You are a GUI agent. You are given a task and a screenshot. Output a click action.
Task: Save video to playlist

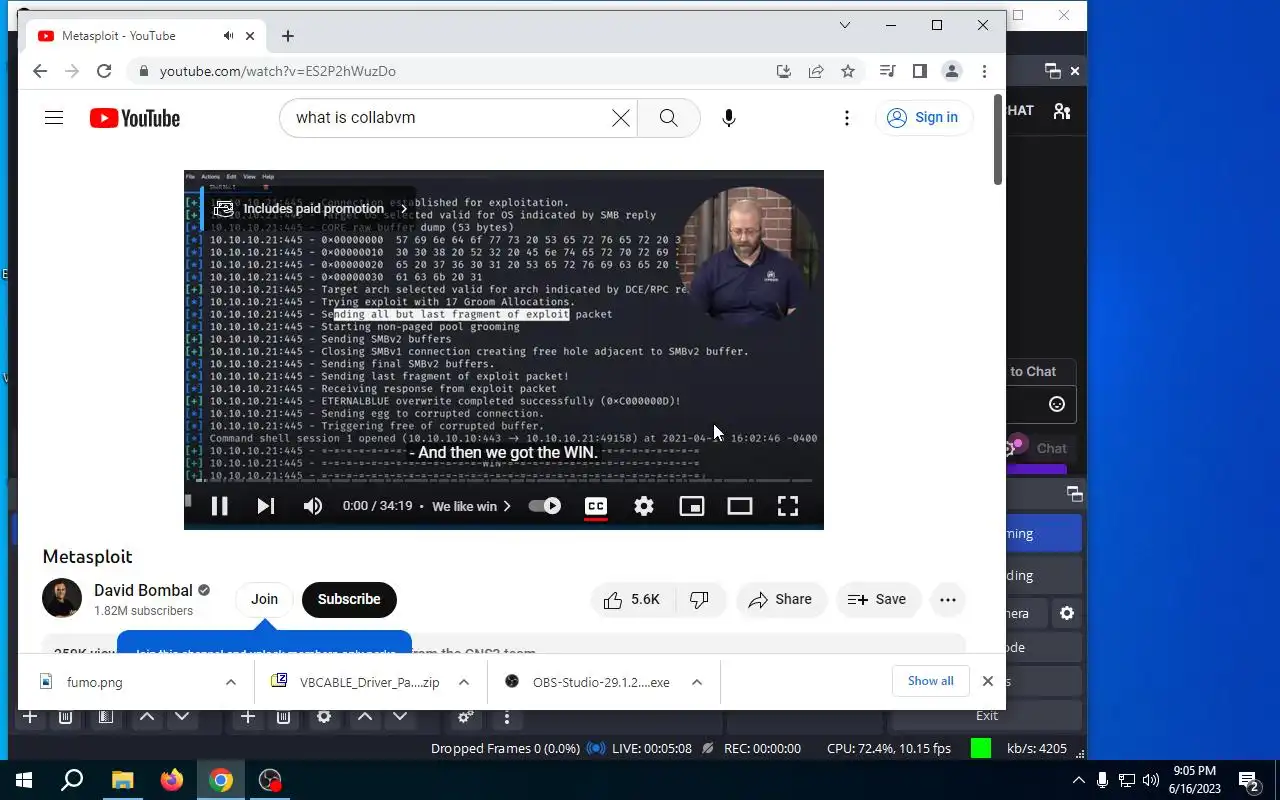[877, 600]
